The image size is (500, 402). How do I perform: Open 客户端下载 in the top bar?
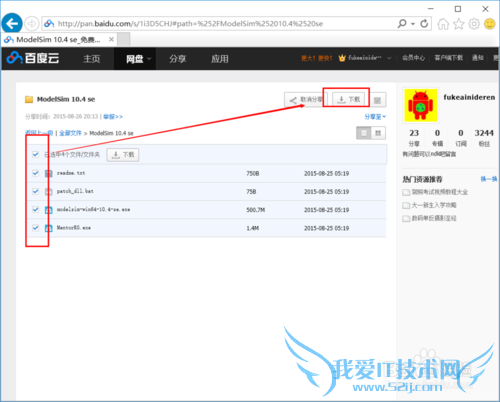coord(449,58)
